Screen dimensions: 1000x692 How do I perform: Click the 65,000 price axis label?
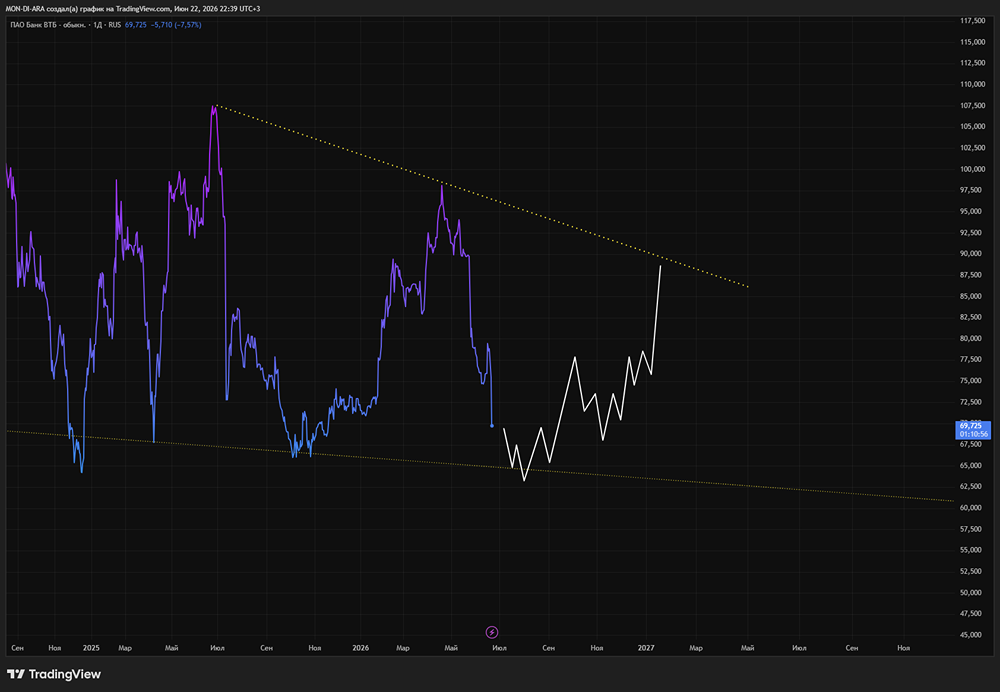click(x=971, y=466)
